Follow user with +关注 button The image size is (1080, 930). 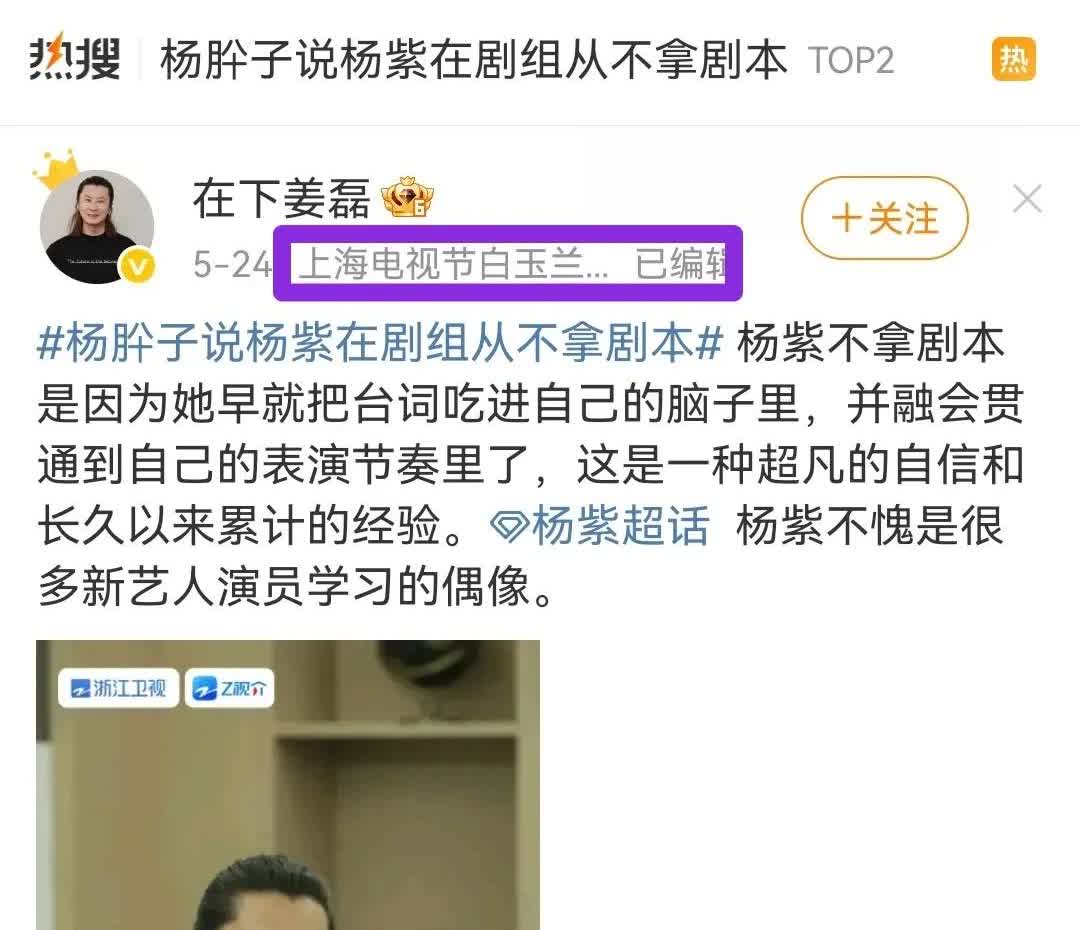click(884, 218)
